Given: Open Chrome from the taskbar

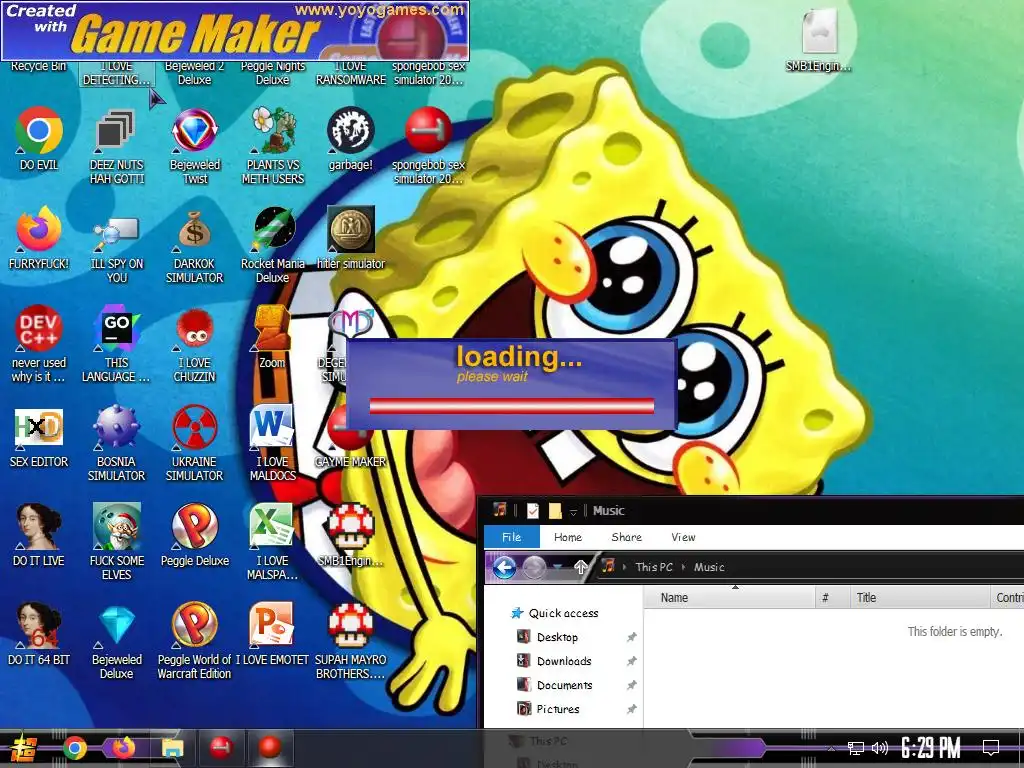Looking at the screenshot, I should click(74, 748).
